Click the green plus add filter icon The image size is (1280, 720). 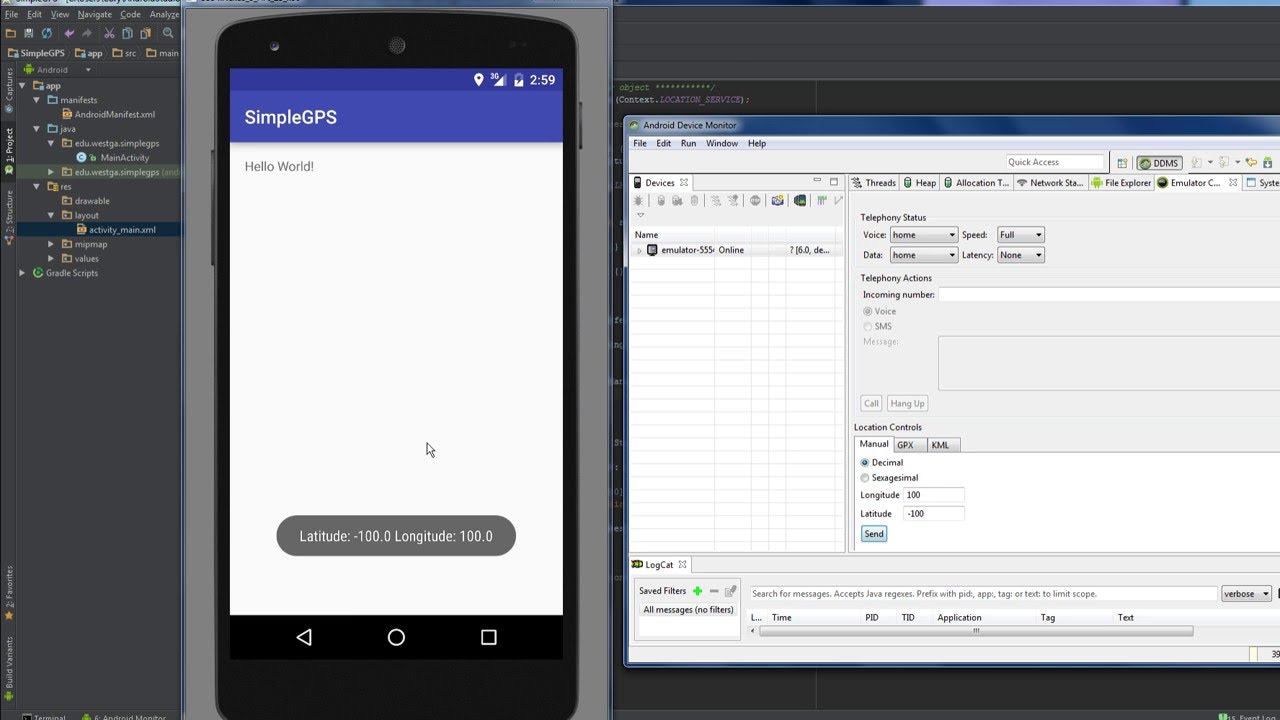point(697,591)
